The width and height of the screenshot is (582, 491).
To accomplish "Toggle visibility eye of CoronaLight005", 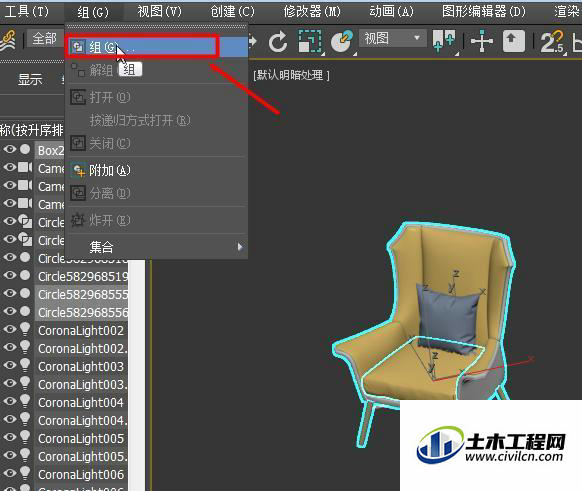I will pos(10,437).
